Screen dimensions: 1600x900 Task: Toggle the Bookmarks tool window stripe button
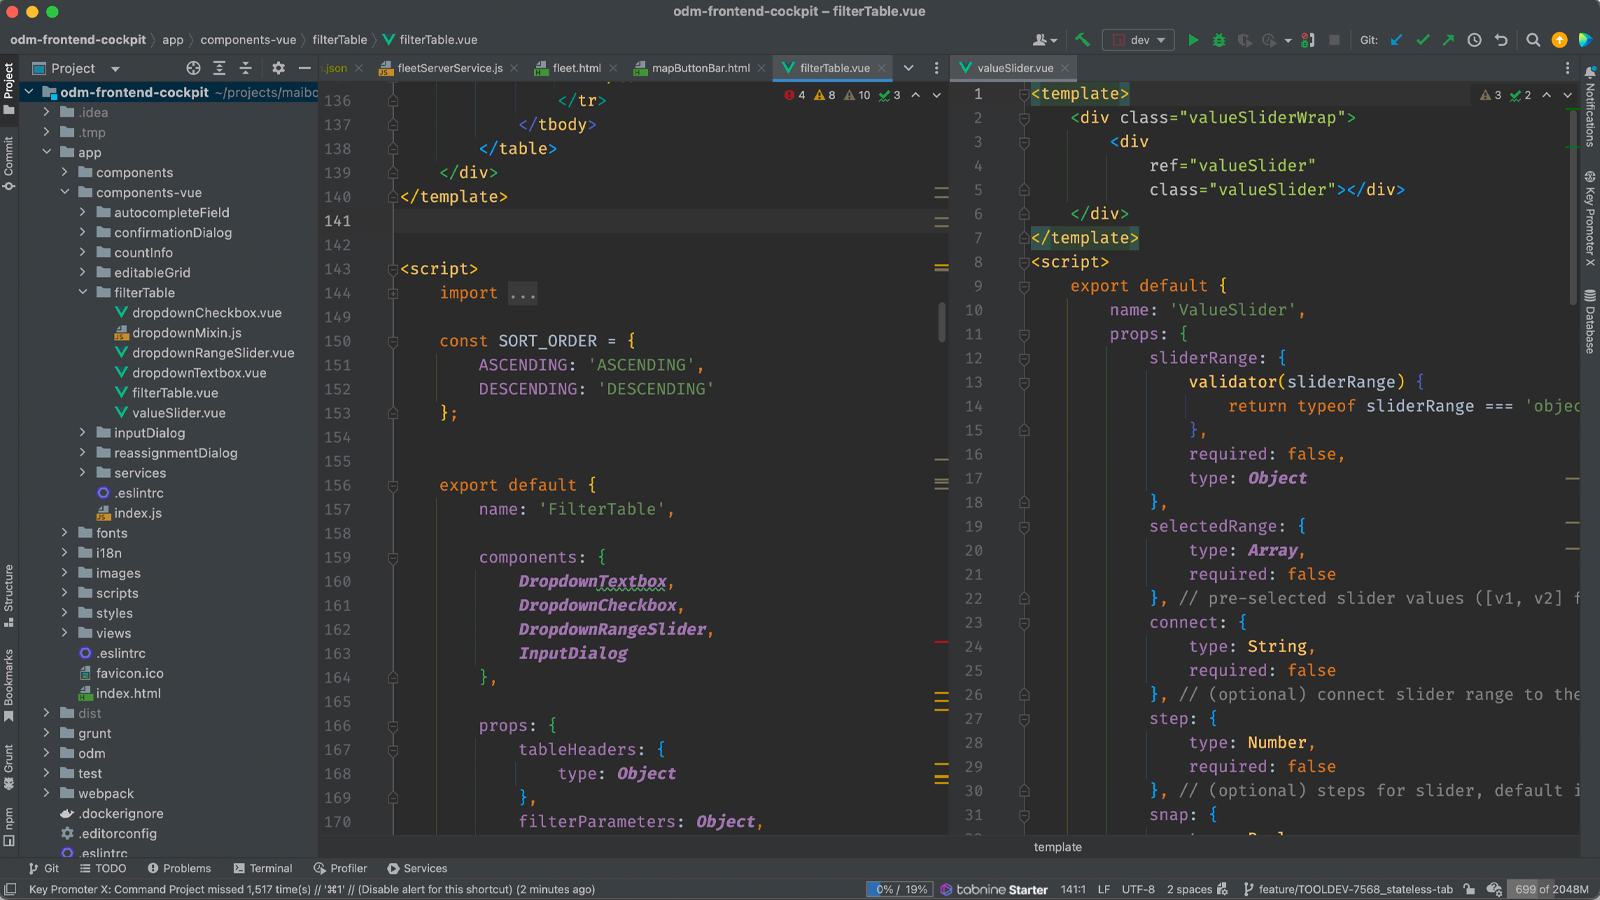[9, 685]
